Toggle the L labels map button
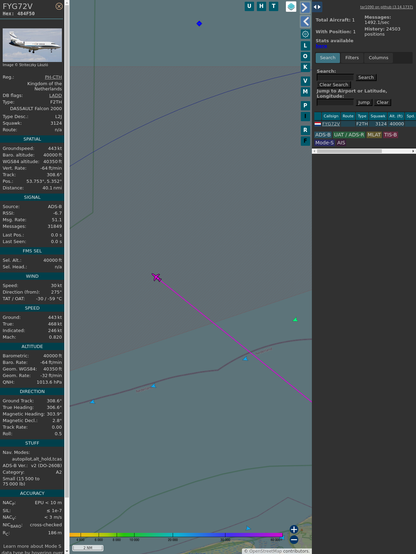The height and width of the screenshot is (554, 416). click(305, 46)
